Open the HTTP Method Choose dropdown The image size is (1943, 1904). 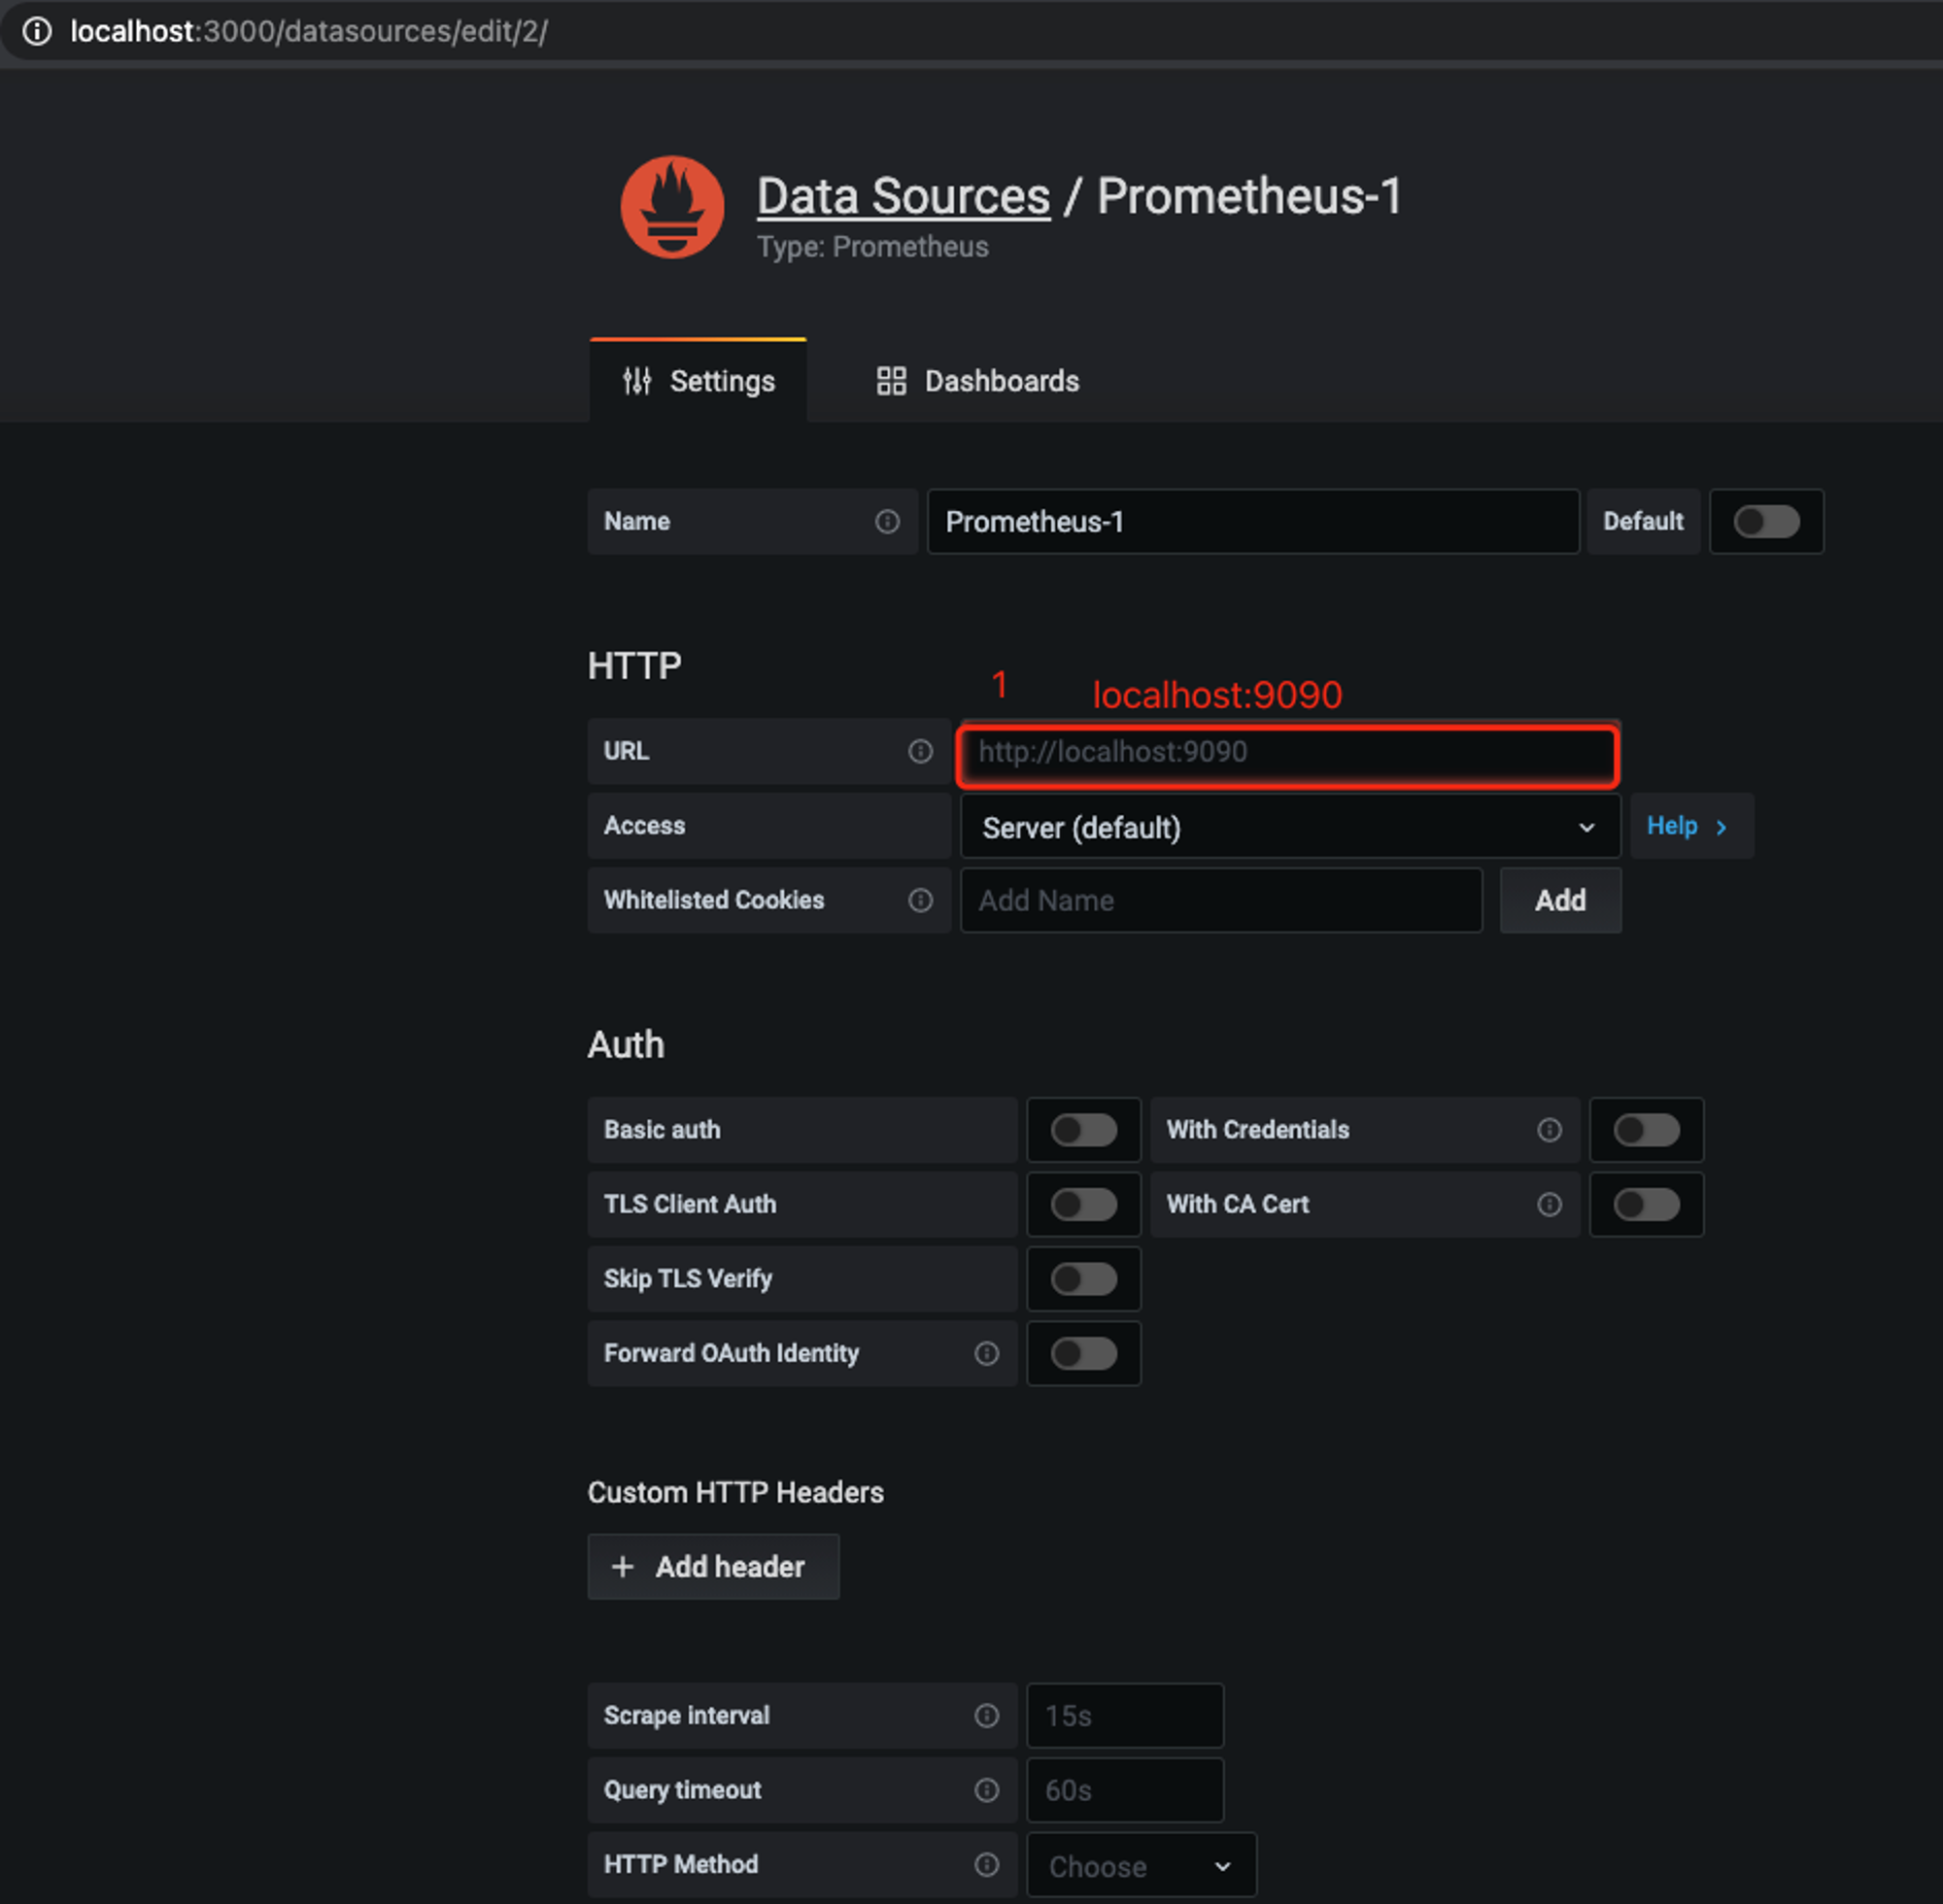click(x=1141, y=1865)
